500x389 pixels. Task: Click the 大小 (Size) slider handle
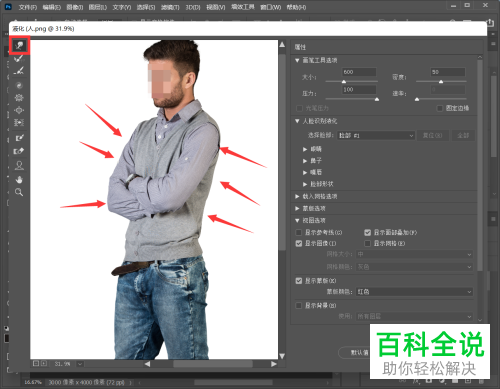344,82
